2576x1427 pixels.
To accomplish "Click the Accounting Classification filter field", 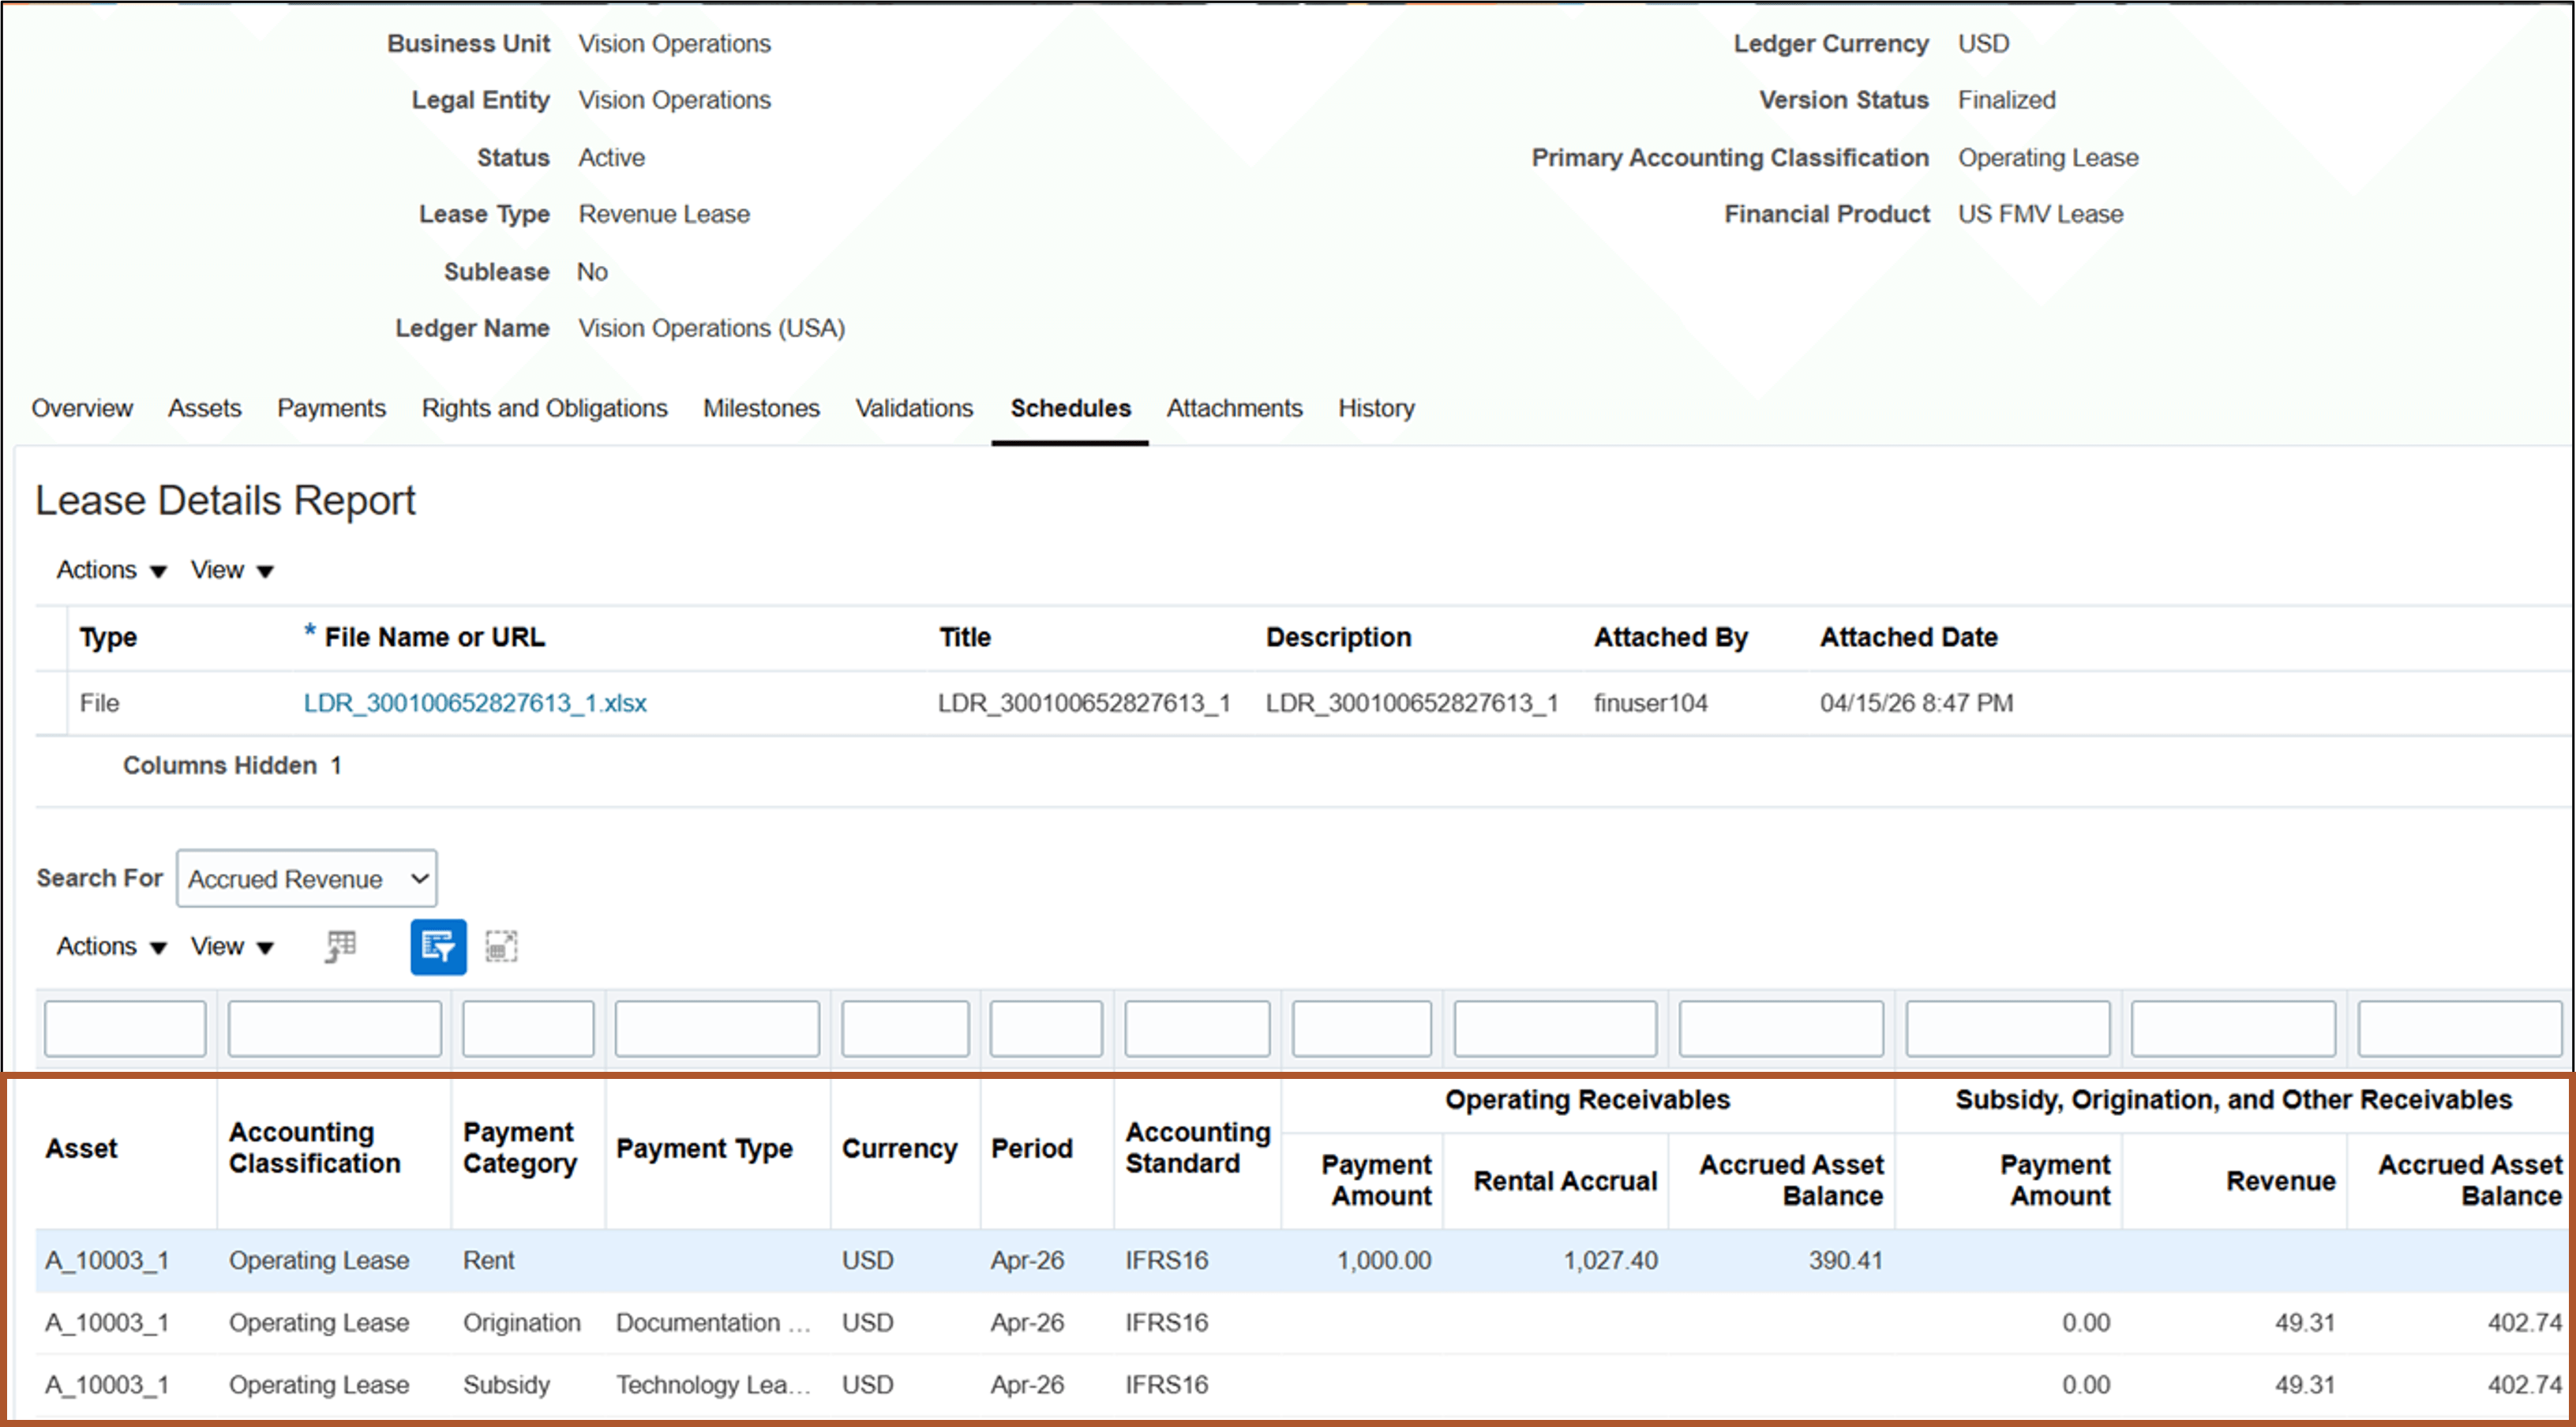I will pos(334,1028).
